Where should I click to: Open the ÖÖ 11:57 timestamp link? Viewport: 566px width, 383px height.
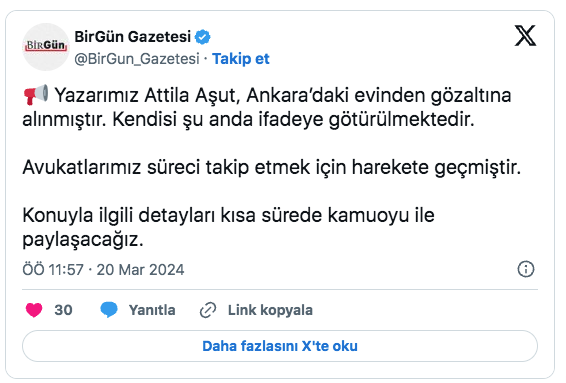(x=53, y=270)
